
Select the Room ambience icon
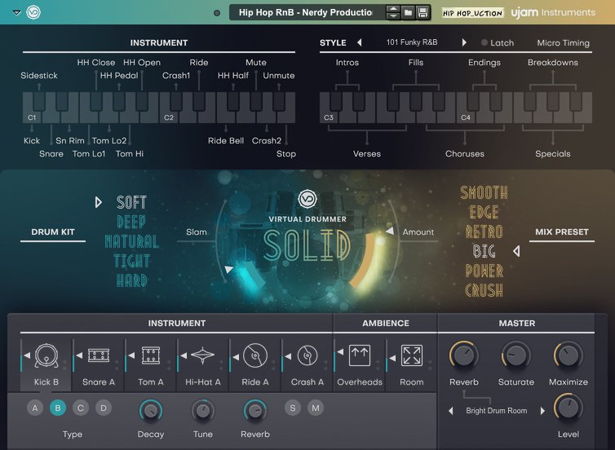click(411, 356)
